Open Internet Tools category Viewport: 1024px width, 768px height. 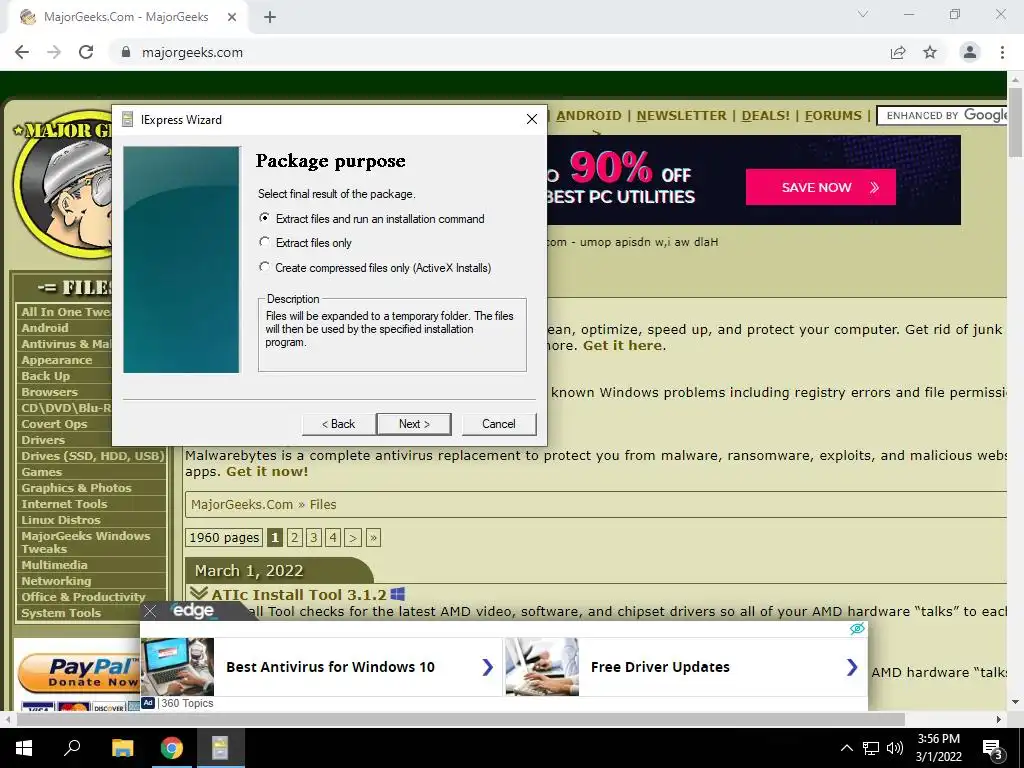[x=64, y=504]
